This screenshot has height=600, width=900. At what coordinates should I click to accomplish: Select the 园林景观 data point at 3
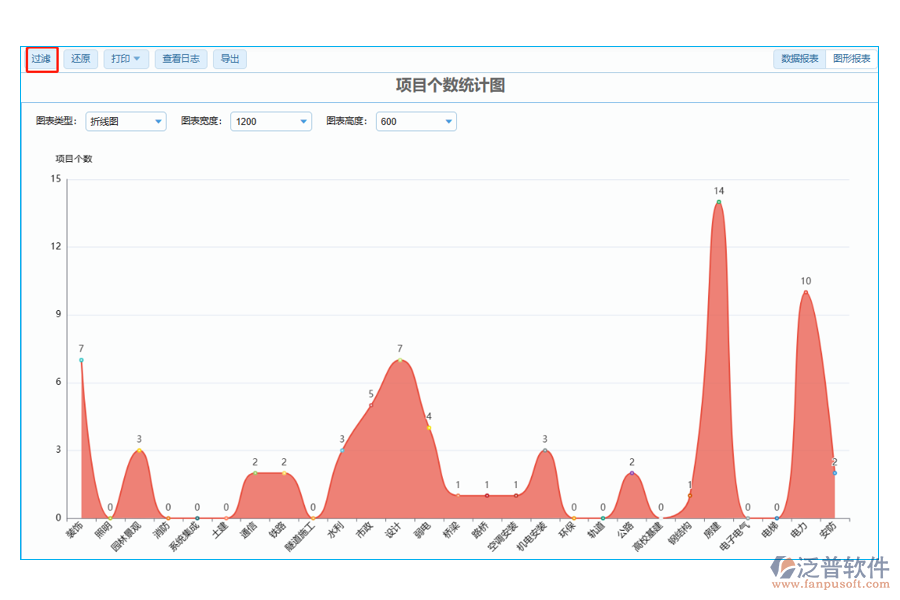coord(139,450)
